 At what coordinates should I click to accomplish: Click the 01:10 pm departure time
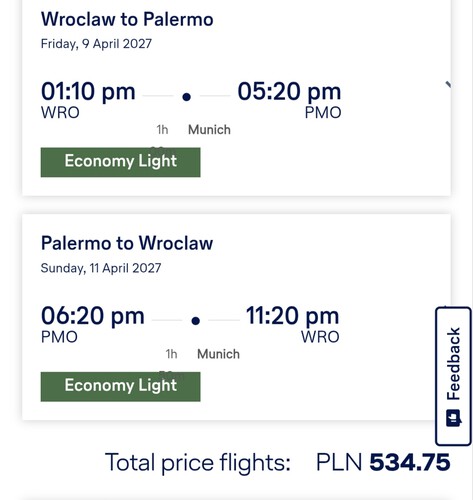(88, 91)
